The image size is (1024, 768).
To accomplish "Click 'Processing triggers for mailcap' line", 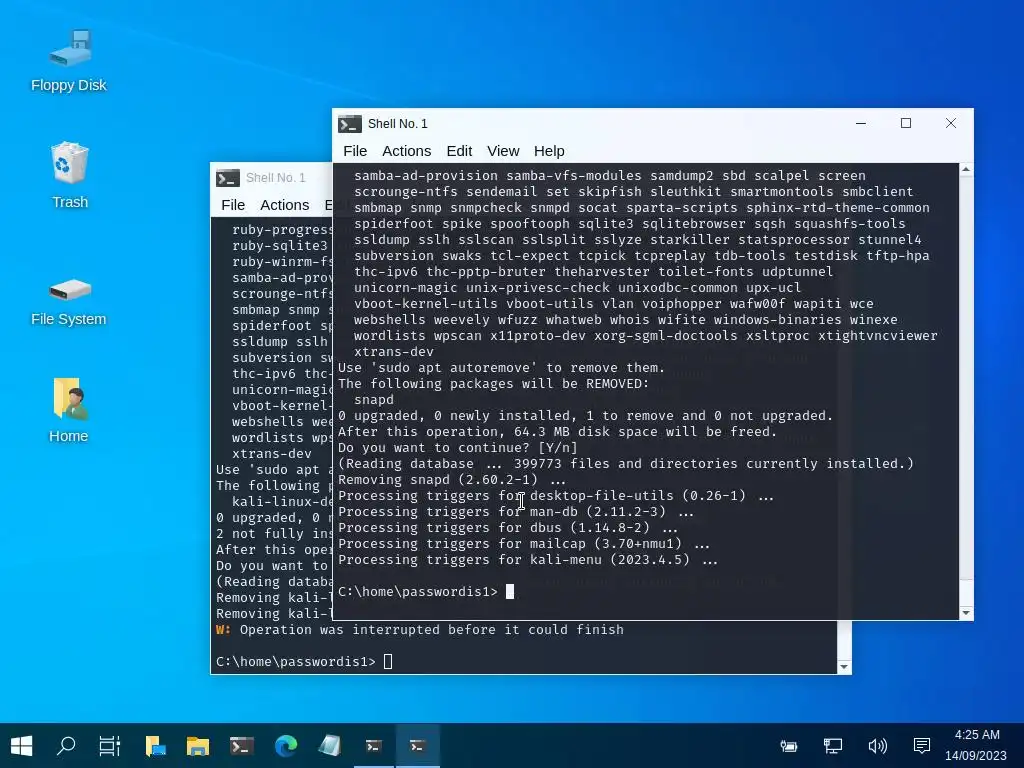I will pos(524,543).
